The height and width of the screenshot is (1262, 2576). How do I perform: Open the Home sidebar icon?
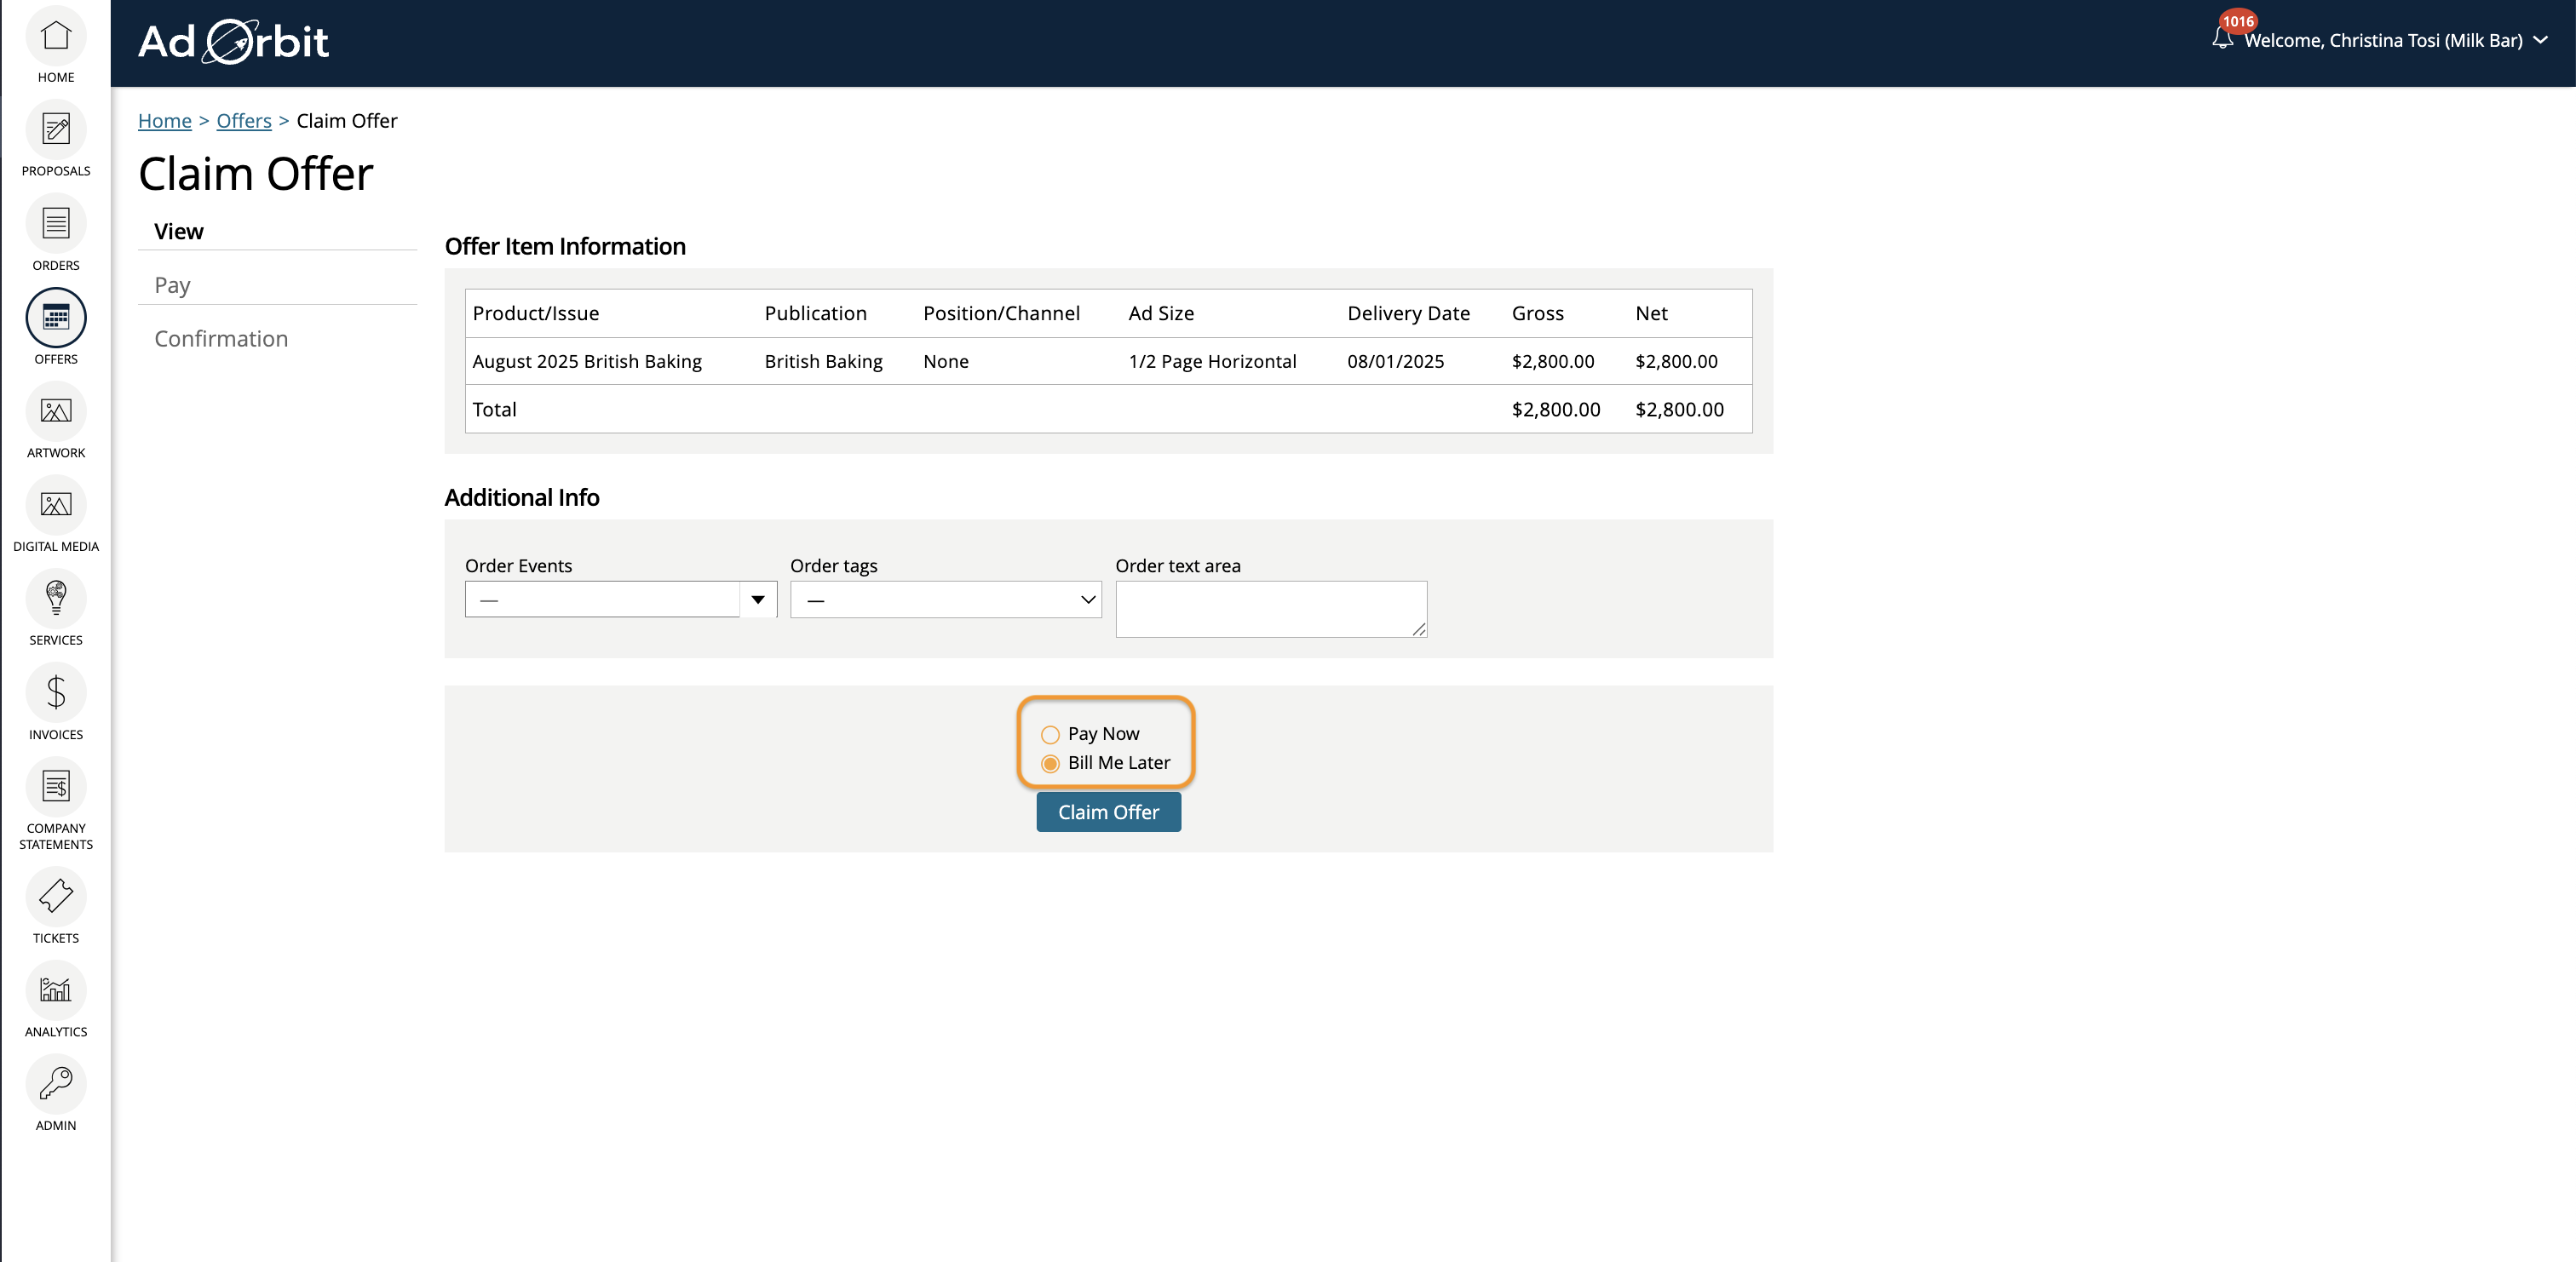point(56,37)
